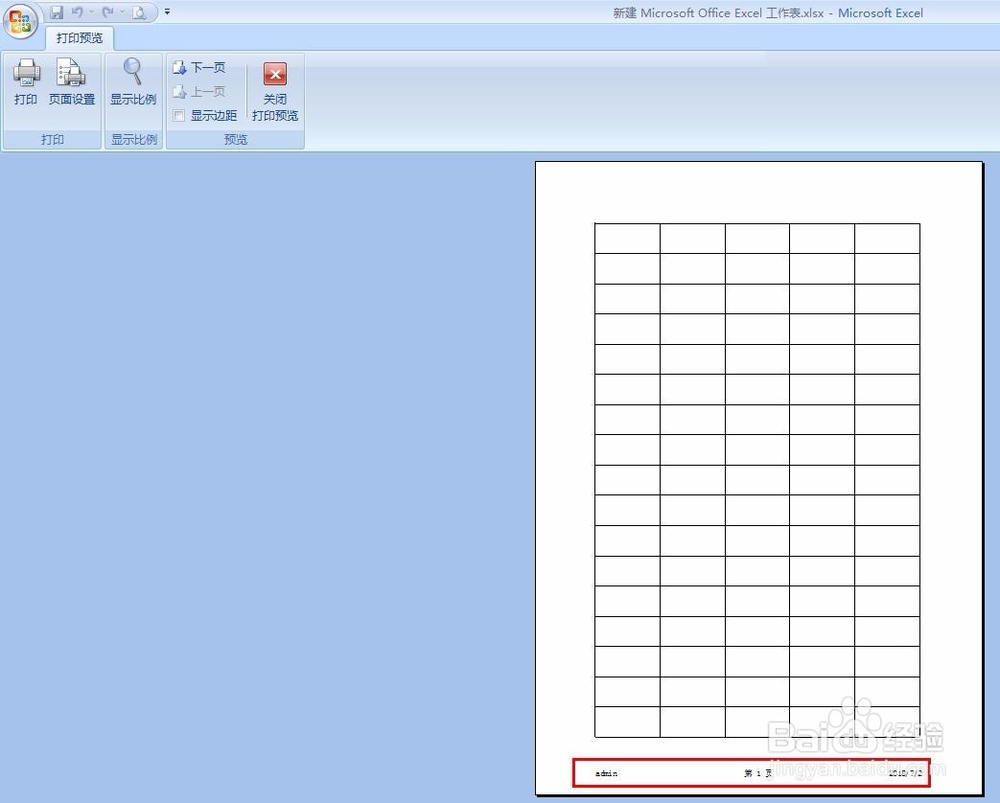This screenshot has width=1000, height=803.
Task: Click the previewed page to zoom
Action: click(x=759, y=478)
